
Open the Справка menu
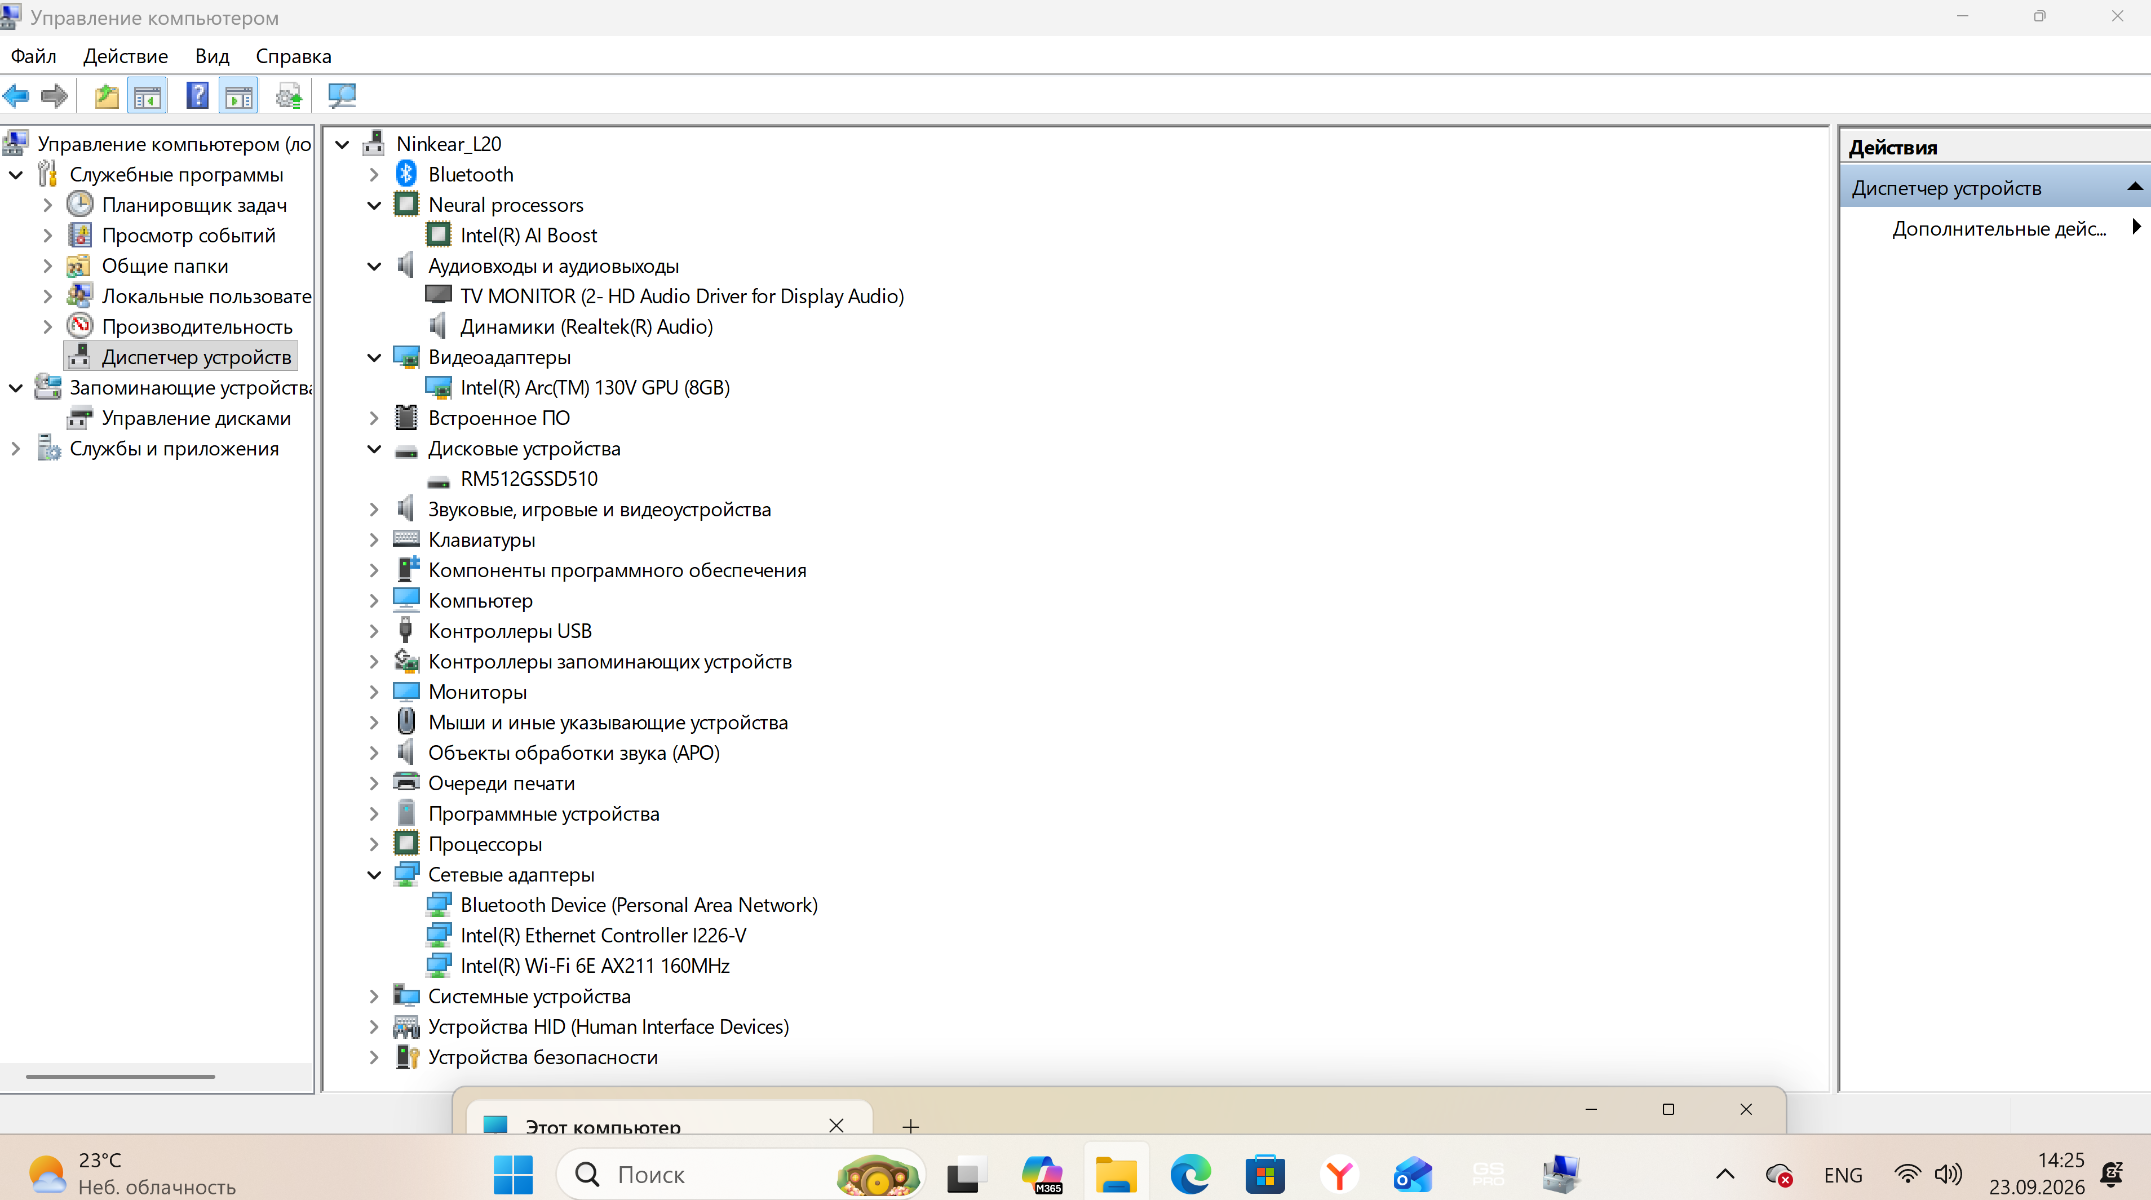(293, 56)
